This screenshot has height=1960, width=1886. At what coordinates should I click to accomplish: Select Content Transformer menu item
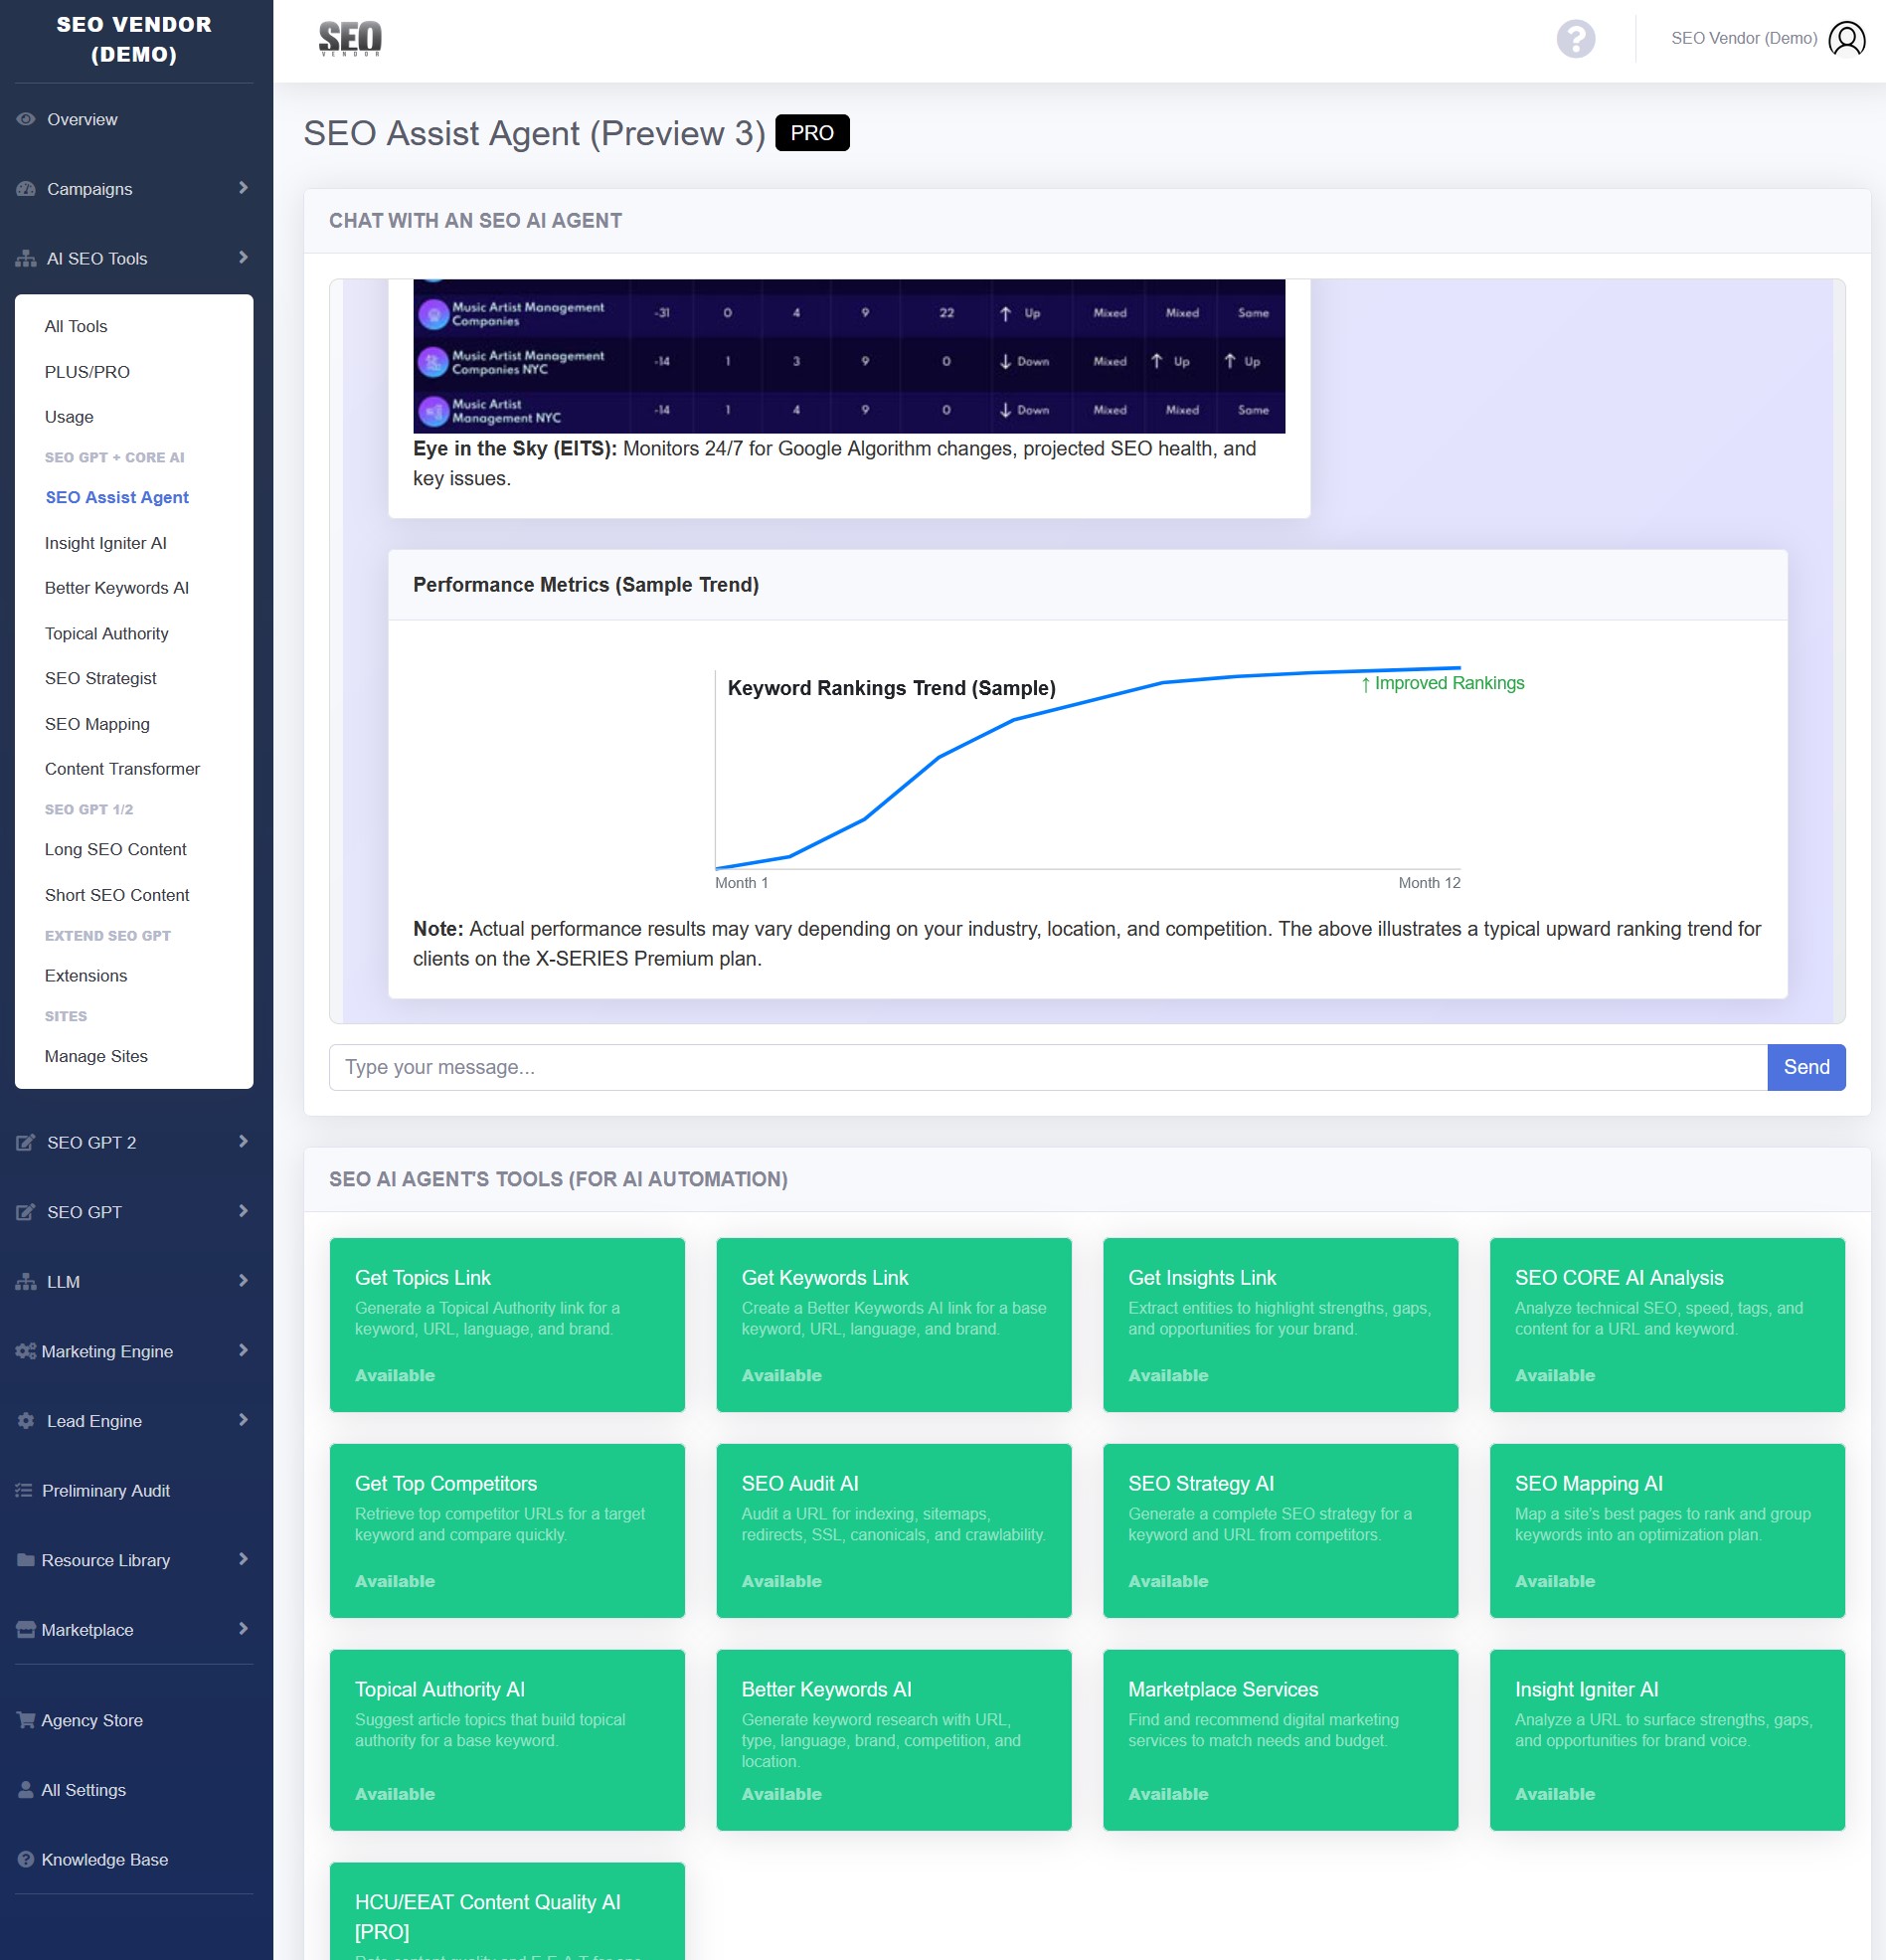[x=122, y=769]
